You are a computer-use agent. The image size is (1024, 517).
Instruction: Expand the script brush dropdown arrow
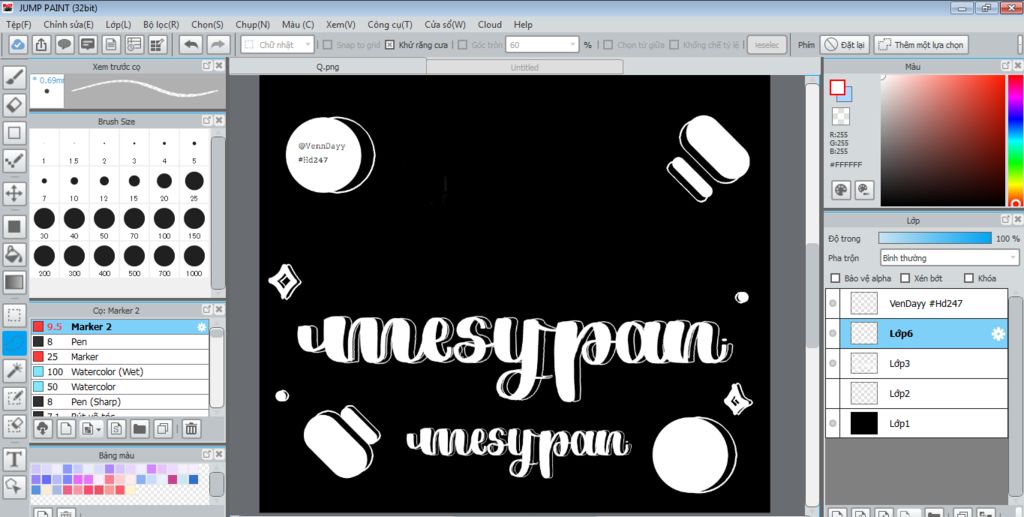[99, 430]
